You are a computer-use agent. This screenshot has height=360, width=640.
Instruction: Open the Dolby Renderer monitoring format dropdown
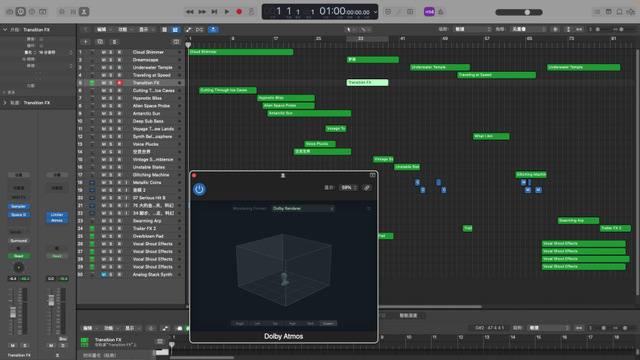pos(303,209)
